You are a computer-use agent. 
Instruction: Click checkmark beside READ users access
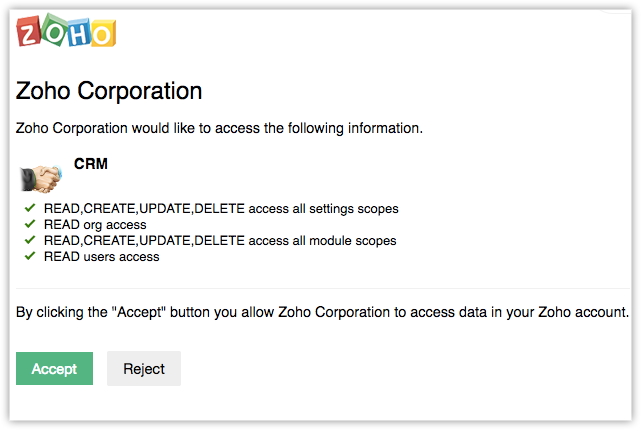(29, 257)
